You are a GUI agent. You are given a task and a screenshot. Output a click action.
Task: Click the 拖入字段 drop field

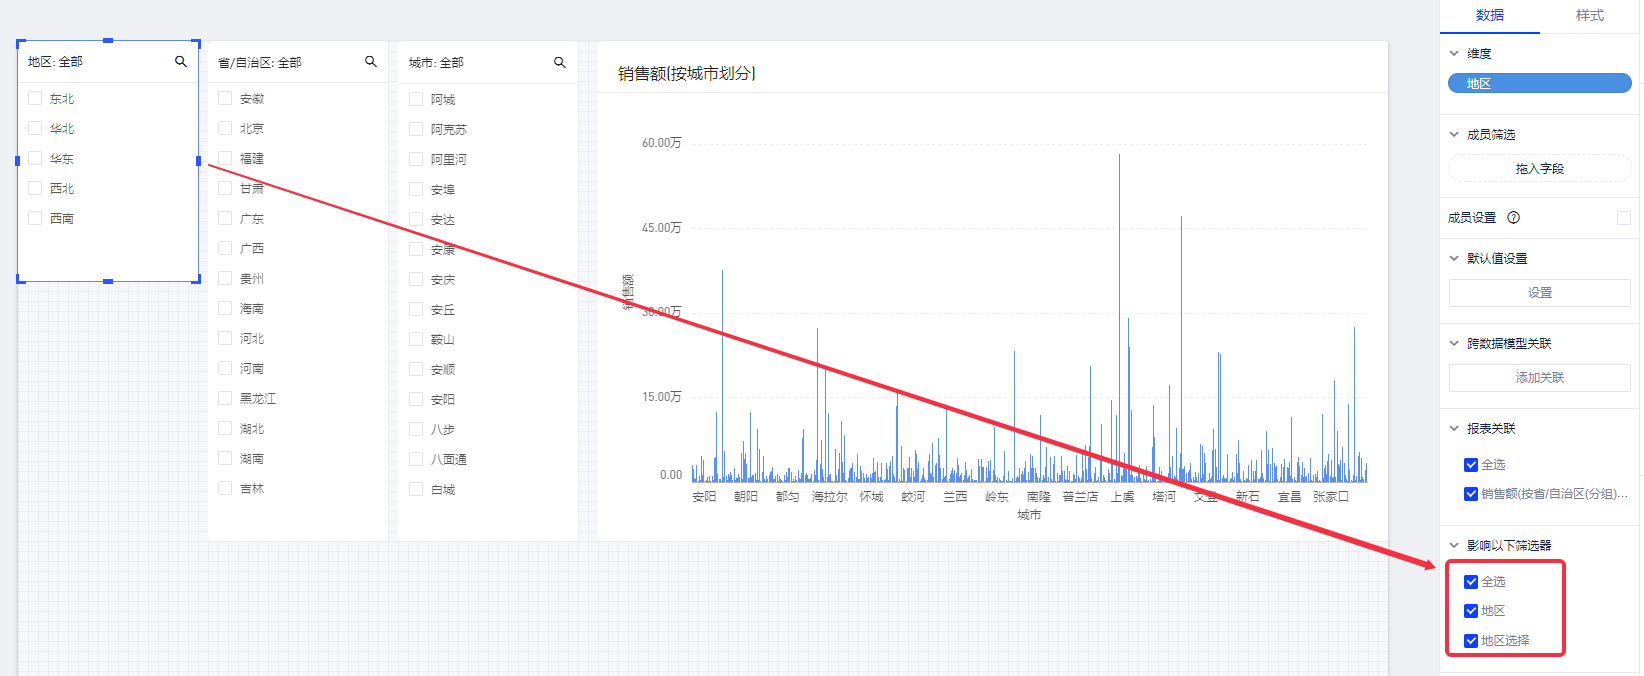[1539, 169]
